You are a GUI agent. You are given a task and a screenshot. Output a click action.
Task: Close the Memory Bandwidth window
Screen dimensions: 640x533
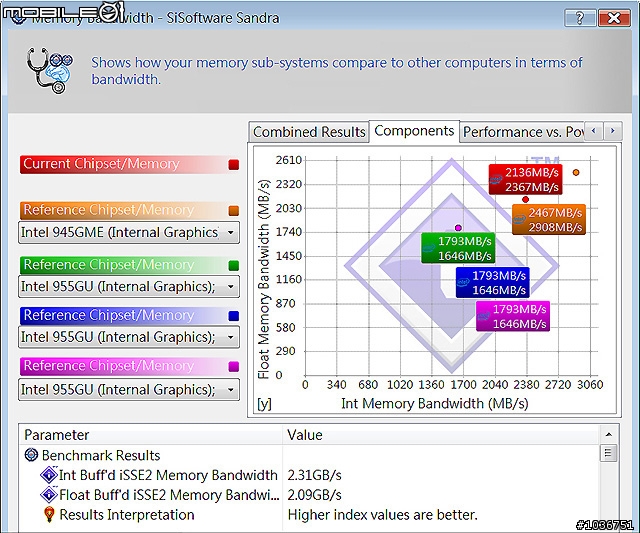[613, 18]
